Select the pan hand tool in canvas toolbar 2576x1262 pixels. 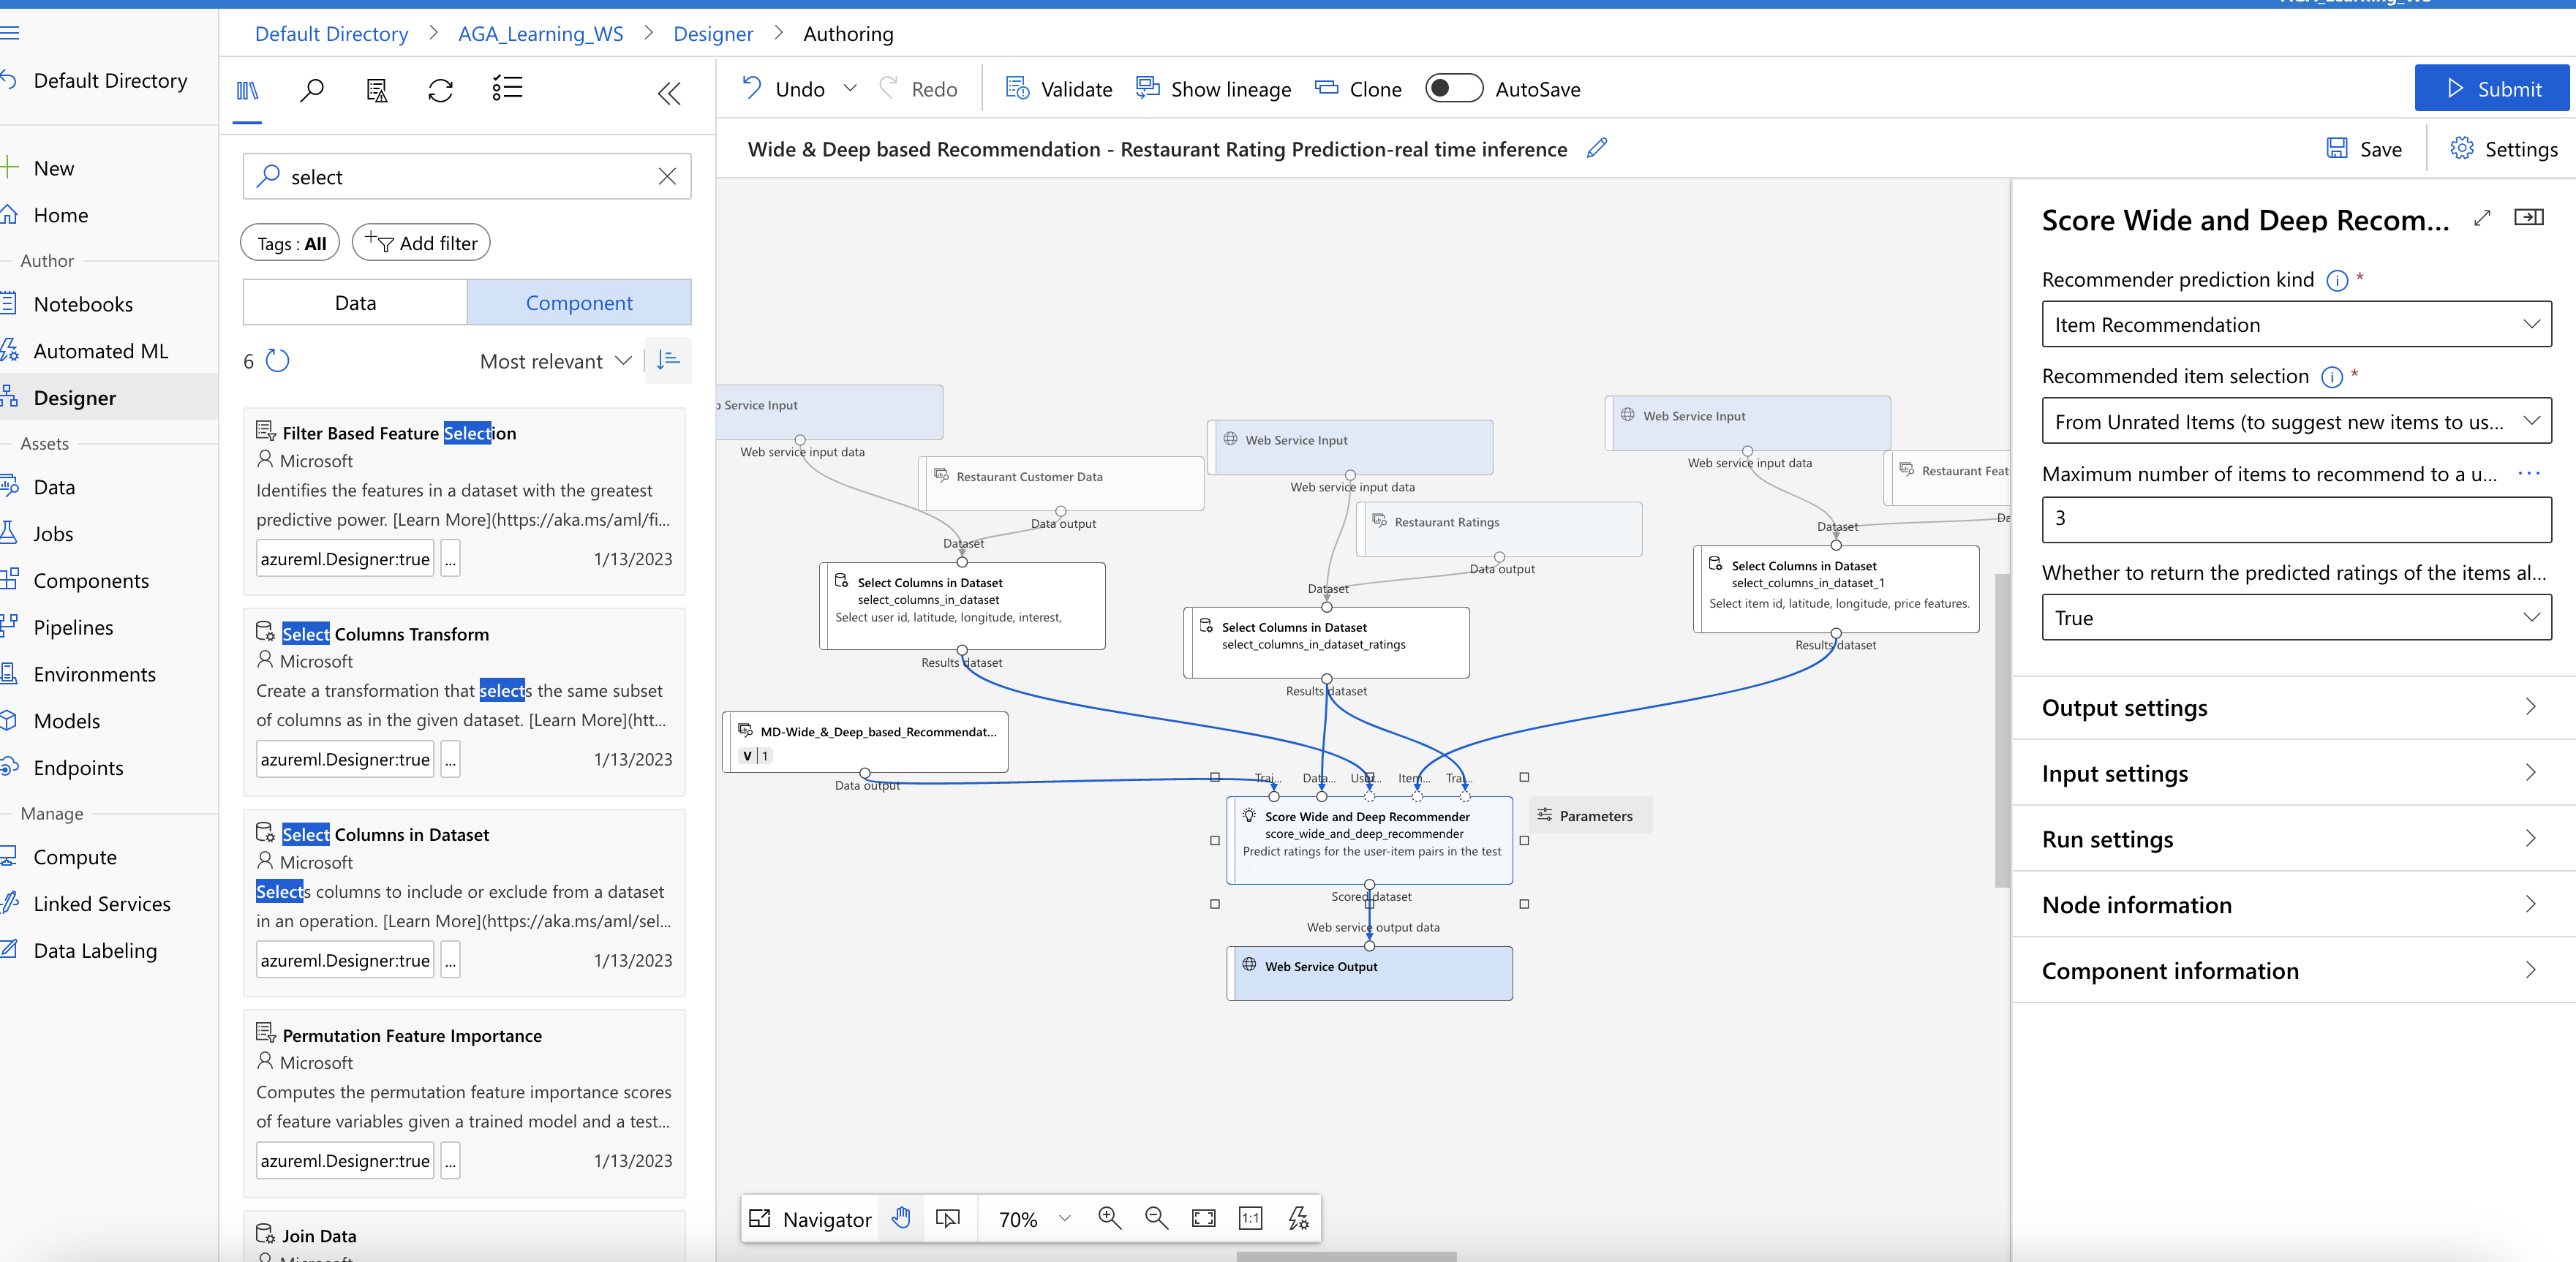tap(901, 1217)
